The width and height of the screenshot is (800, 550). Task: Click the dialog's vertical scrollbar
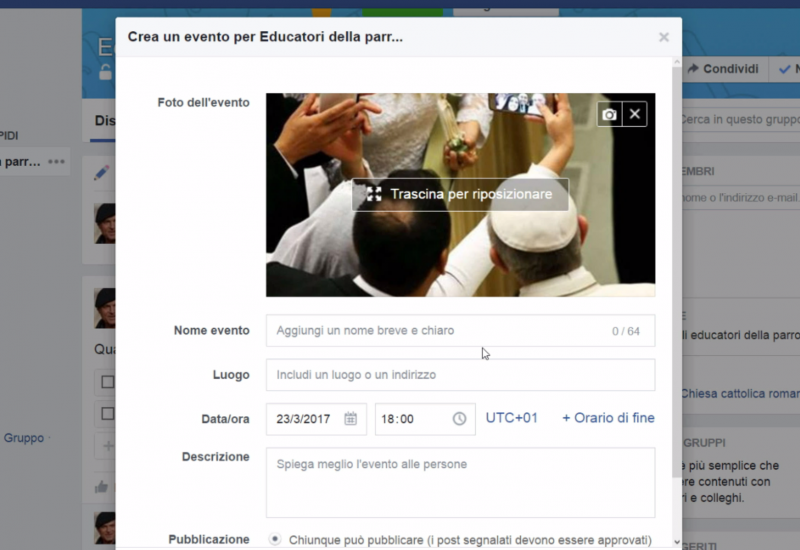(676, 300)
